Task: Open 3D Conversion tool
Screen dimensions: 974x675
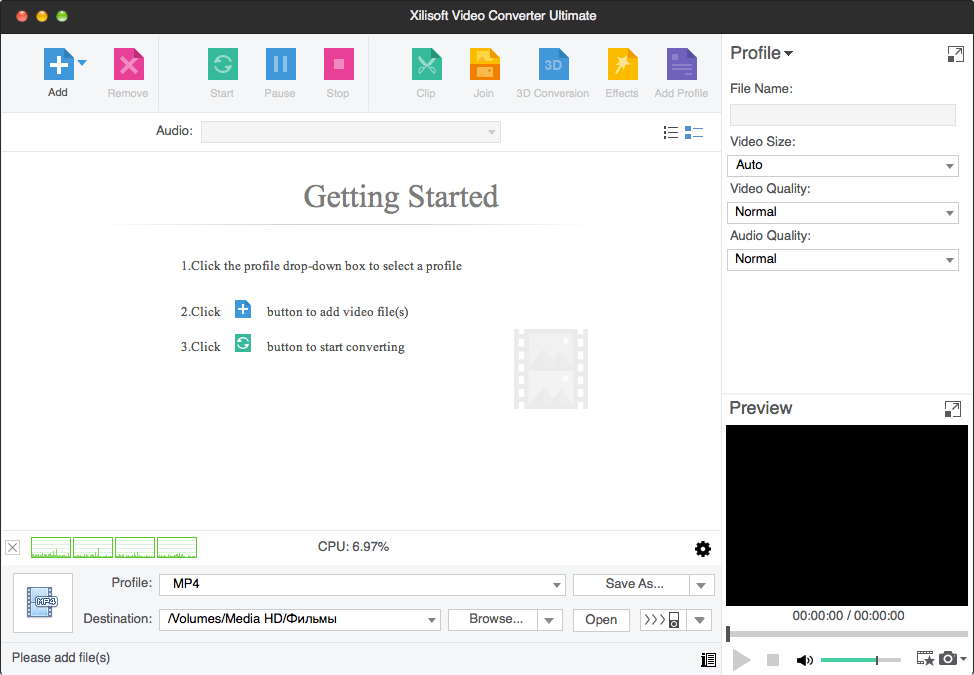Action: click(553, 64)
